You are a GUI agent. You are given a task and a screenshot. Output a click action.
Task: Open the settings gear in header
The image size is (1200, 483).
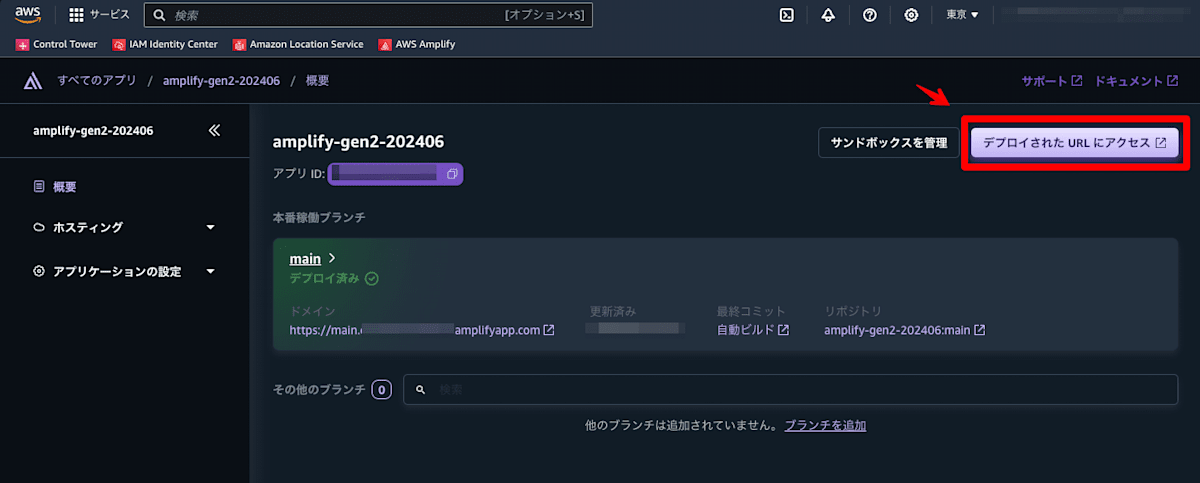(x=911, y=15)
